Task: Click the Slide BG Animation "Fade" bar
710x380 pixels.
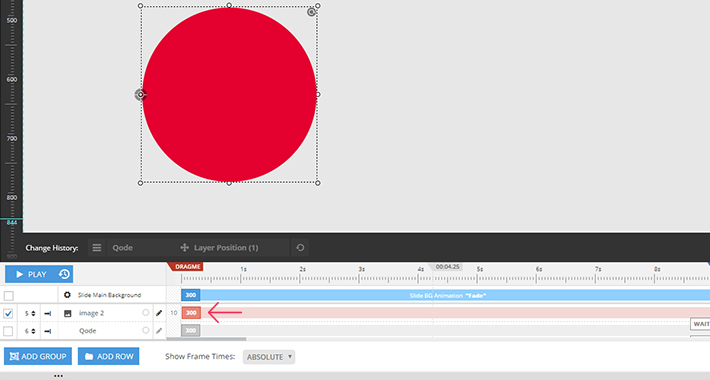Action: [x=448, y=295]
